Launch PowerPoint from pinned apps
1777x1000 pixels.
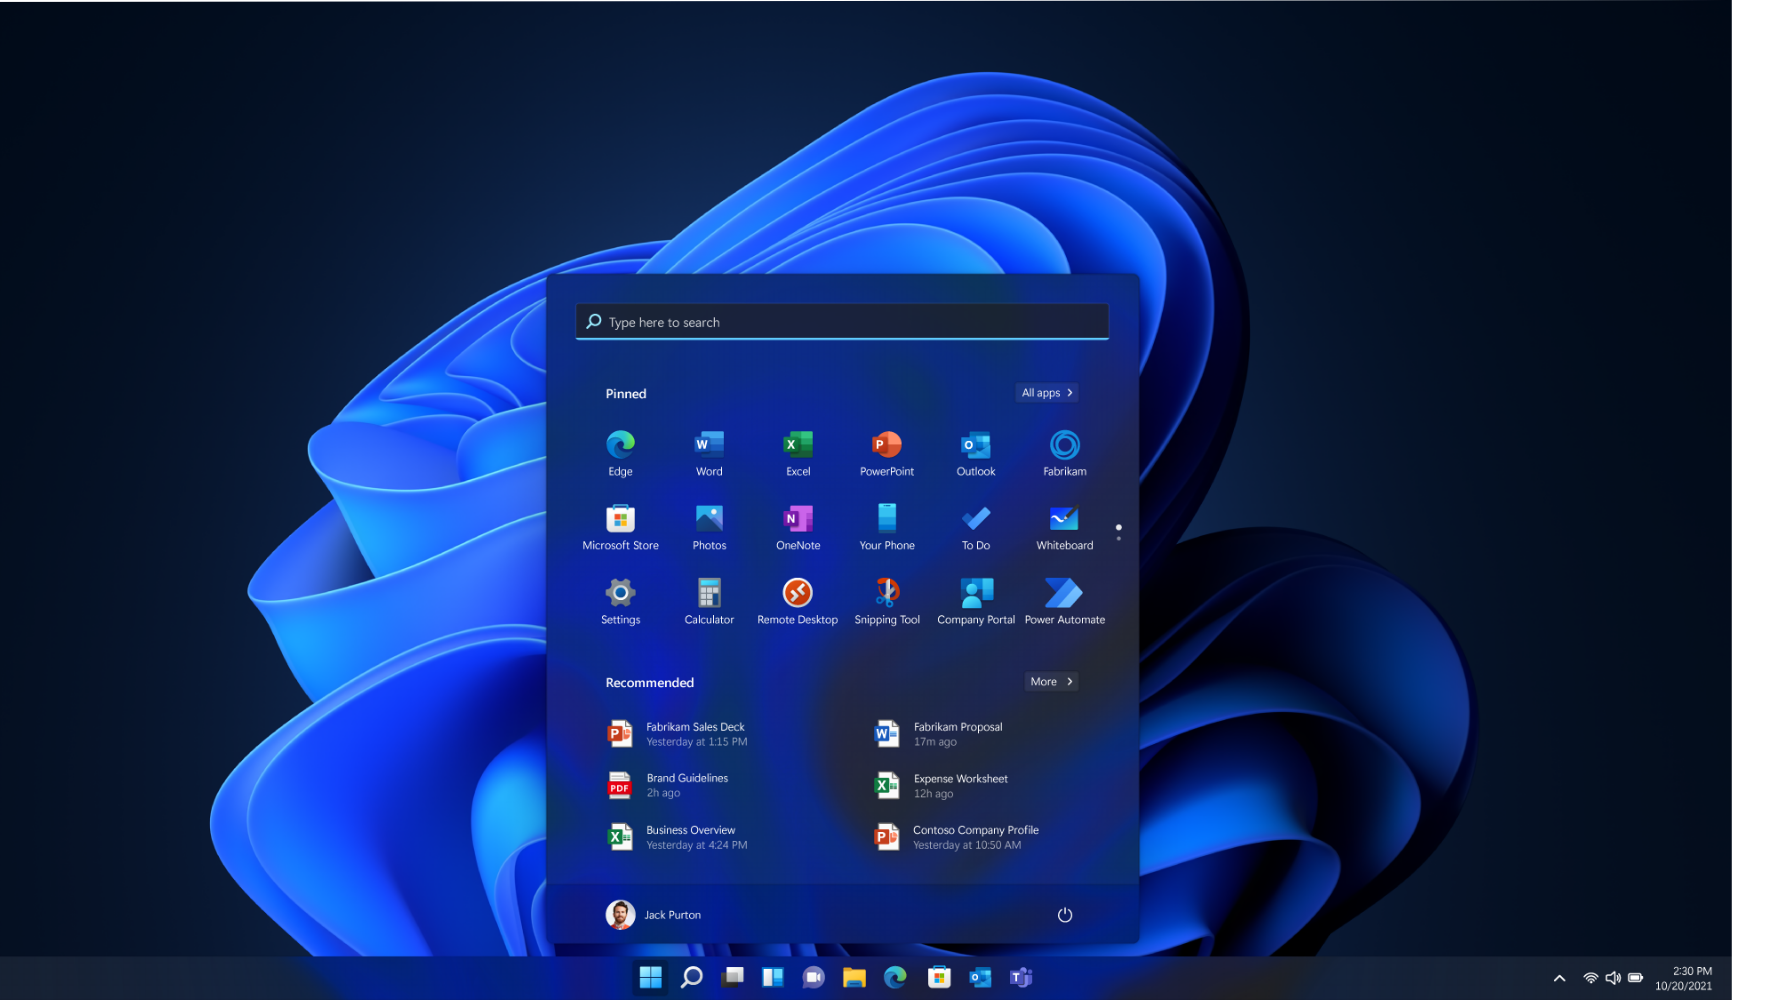[x=887, y=453]
